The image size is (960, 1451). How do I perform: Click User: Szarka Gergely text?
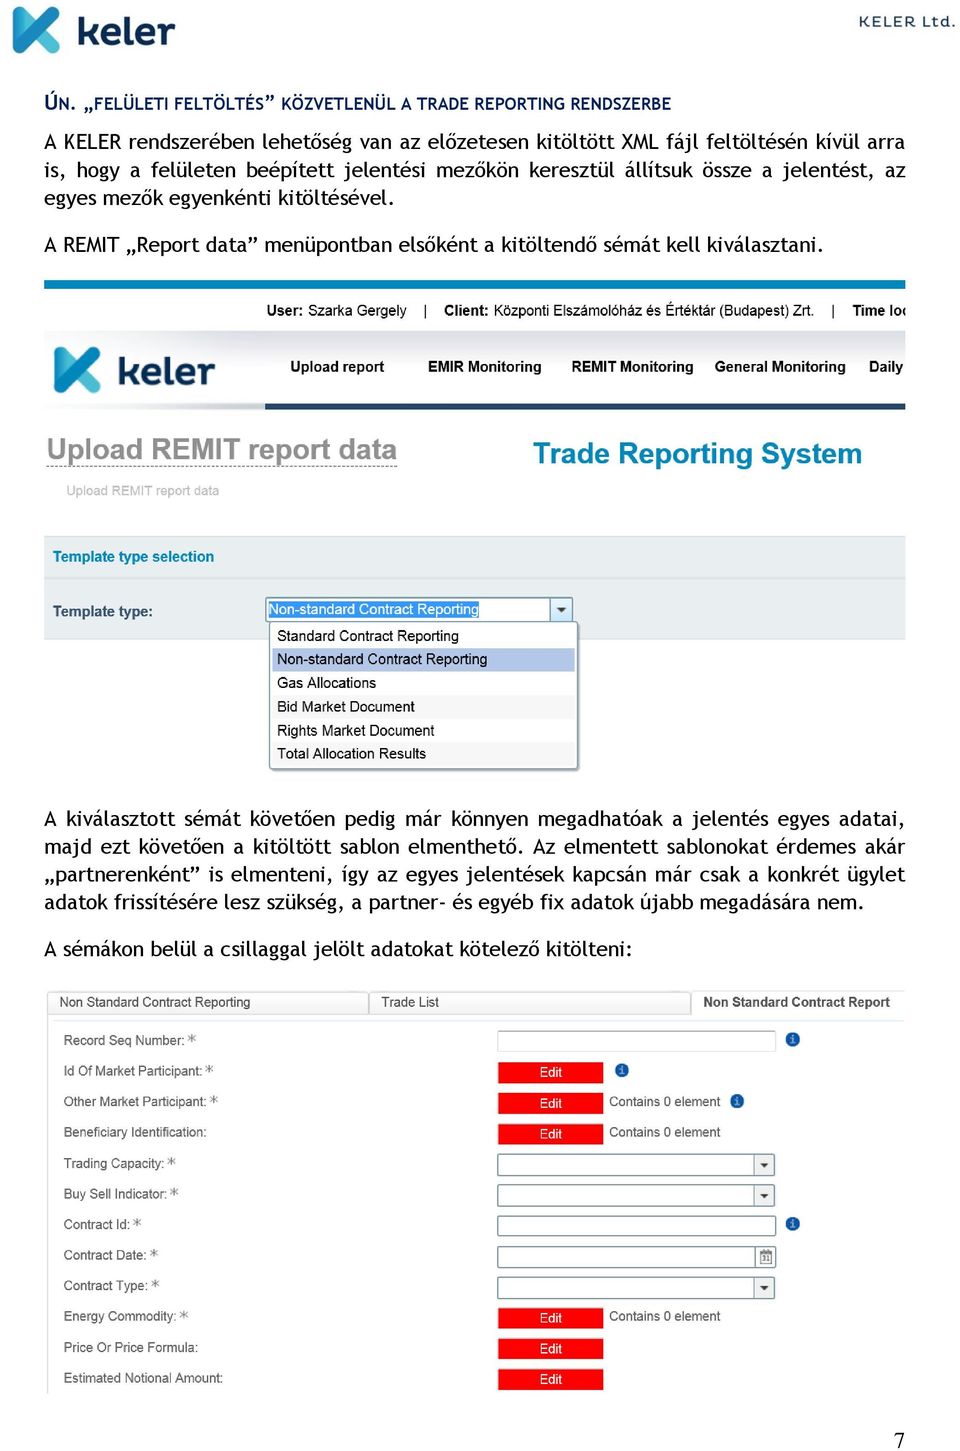336,311
